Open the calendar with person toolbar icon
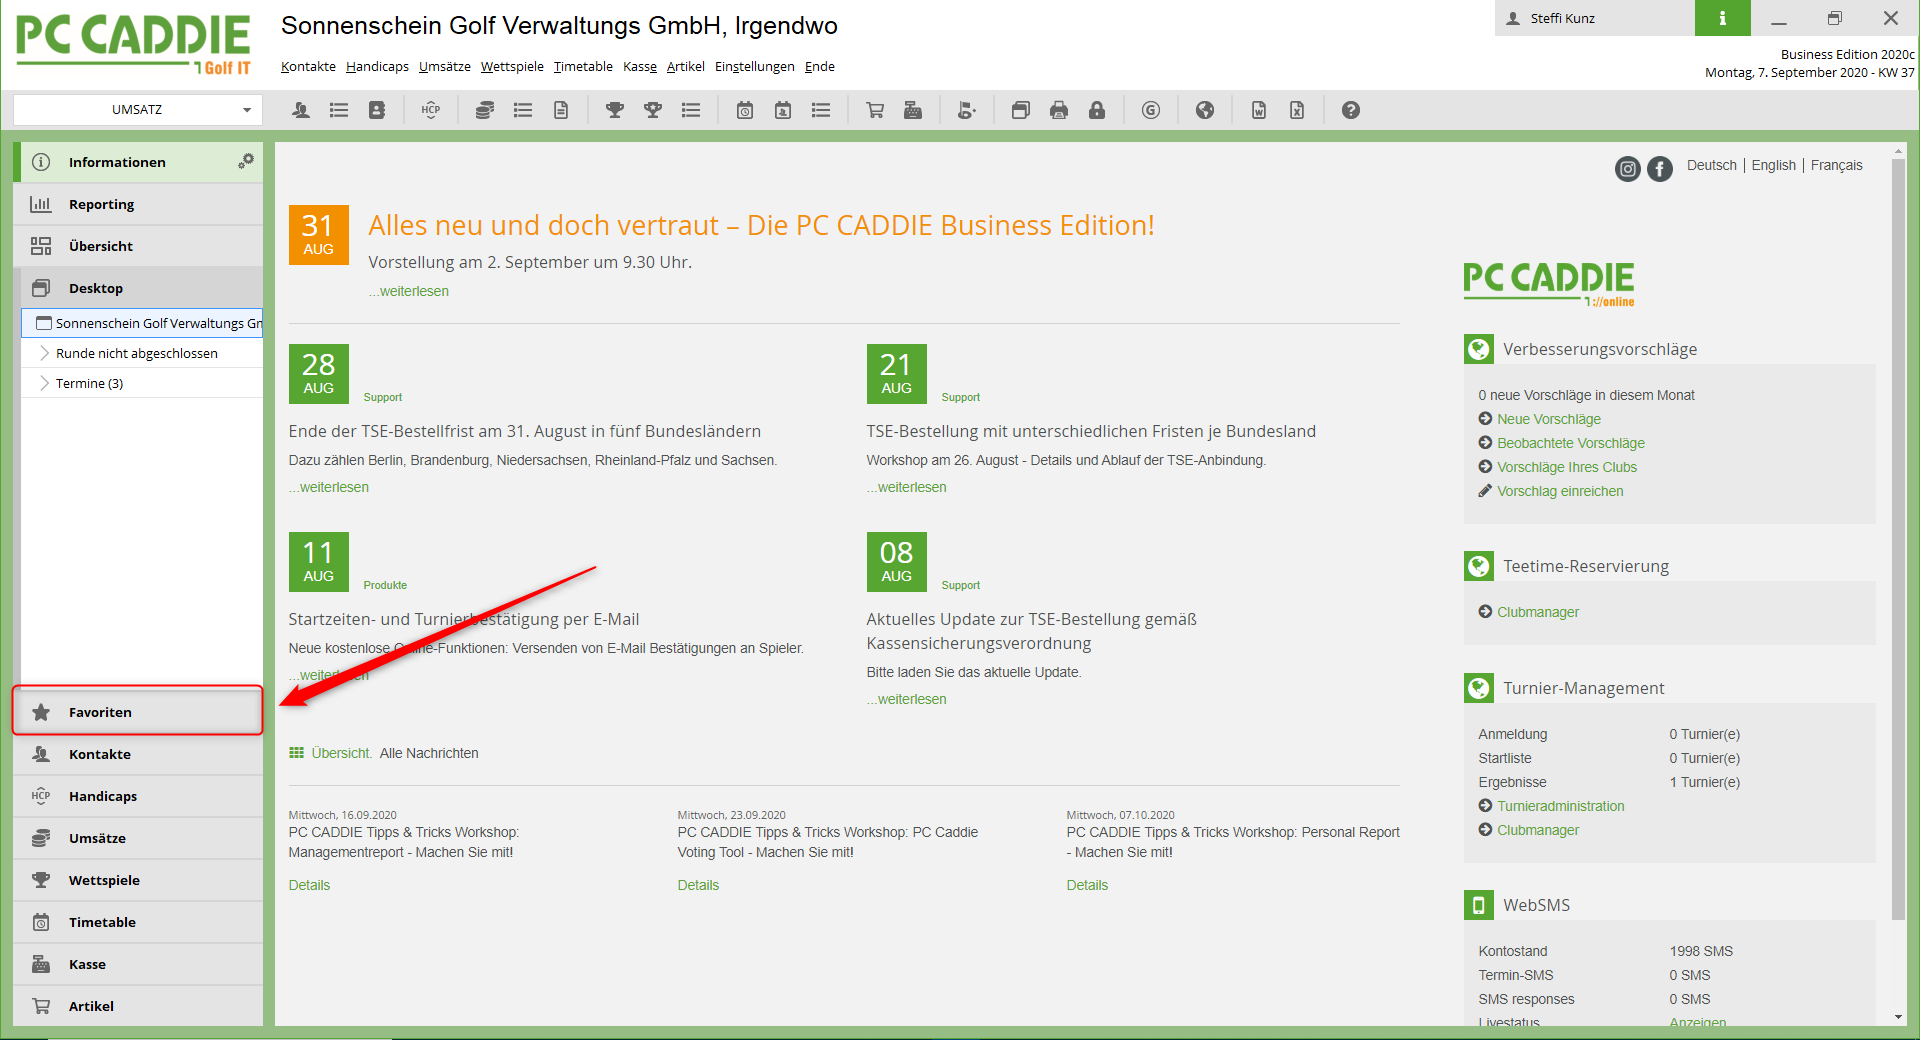Image resolution: width=1920 pixels, height=1040 pixels. click(x=783, y=110)
